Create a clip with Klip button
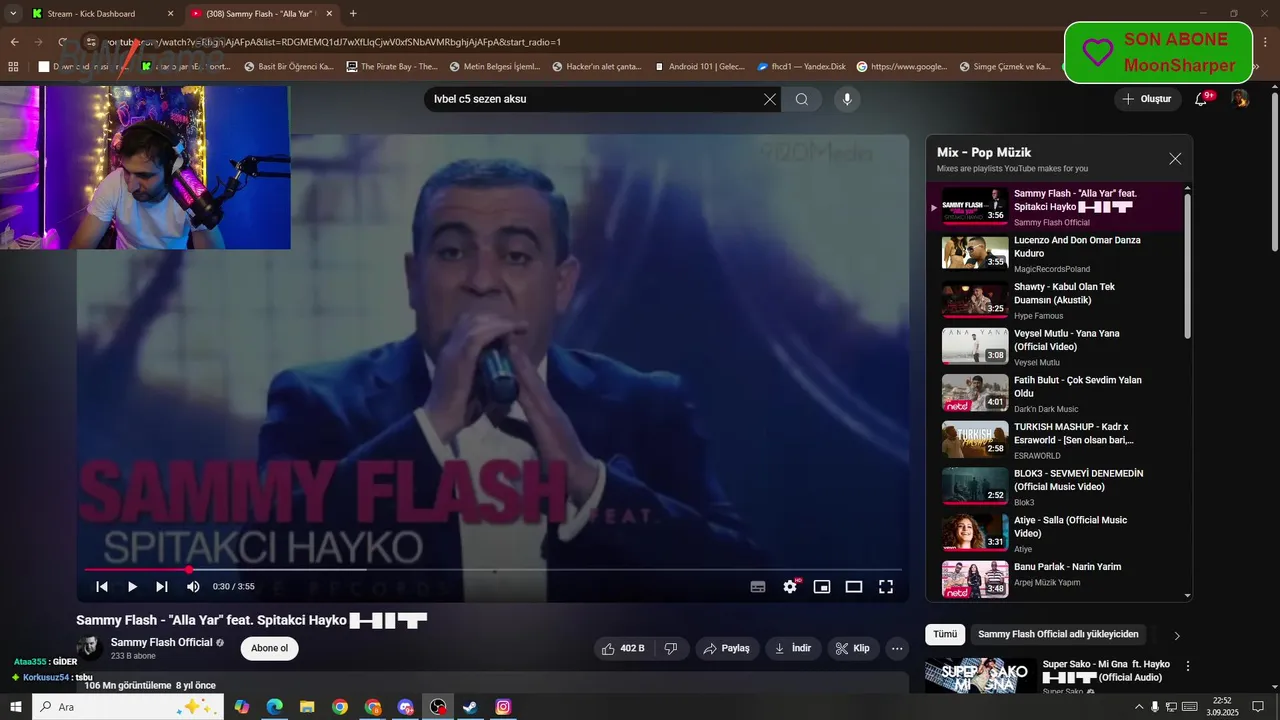The image size is (1280, 720). pos(853,648)
